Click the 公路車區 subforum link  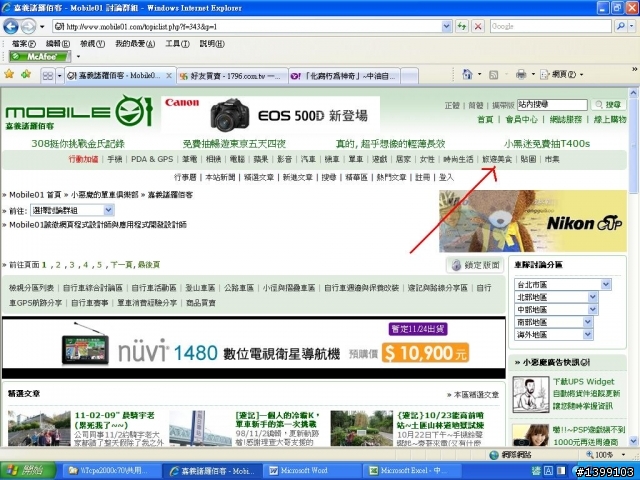(x=239, y=288)
